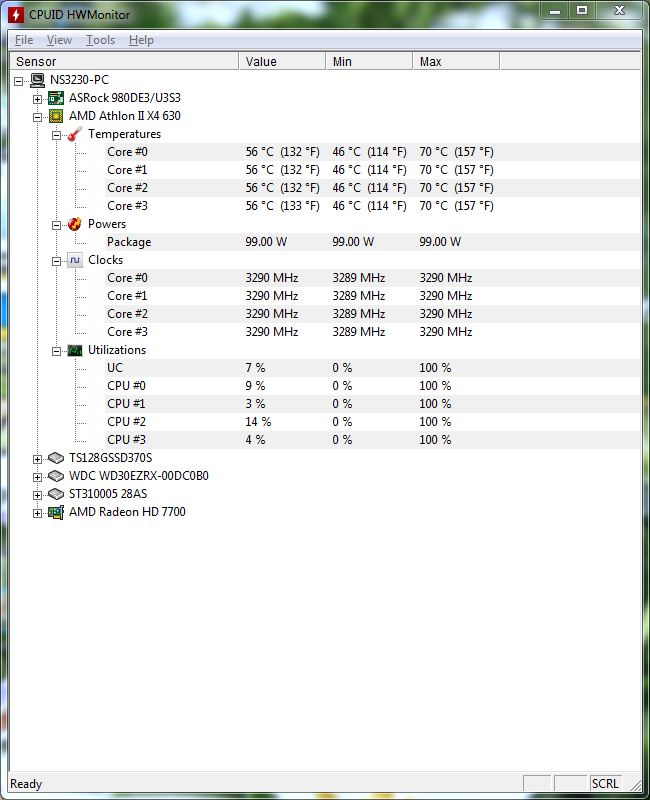Click the TS128GSSD370S drive icon
Image resolution: width=650 pixels, height=800 pixels.
[56, 458]
